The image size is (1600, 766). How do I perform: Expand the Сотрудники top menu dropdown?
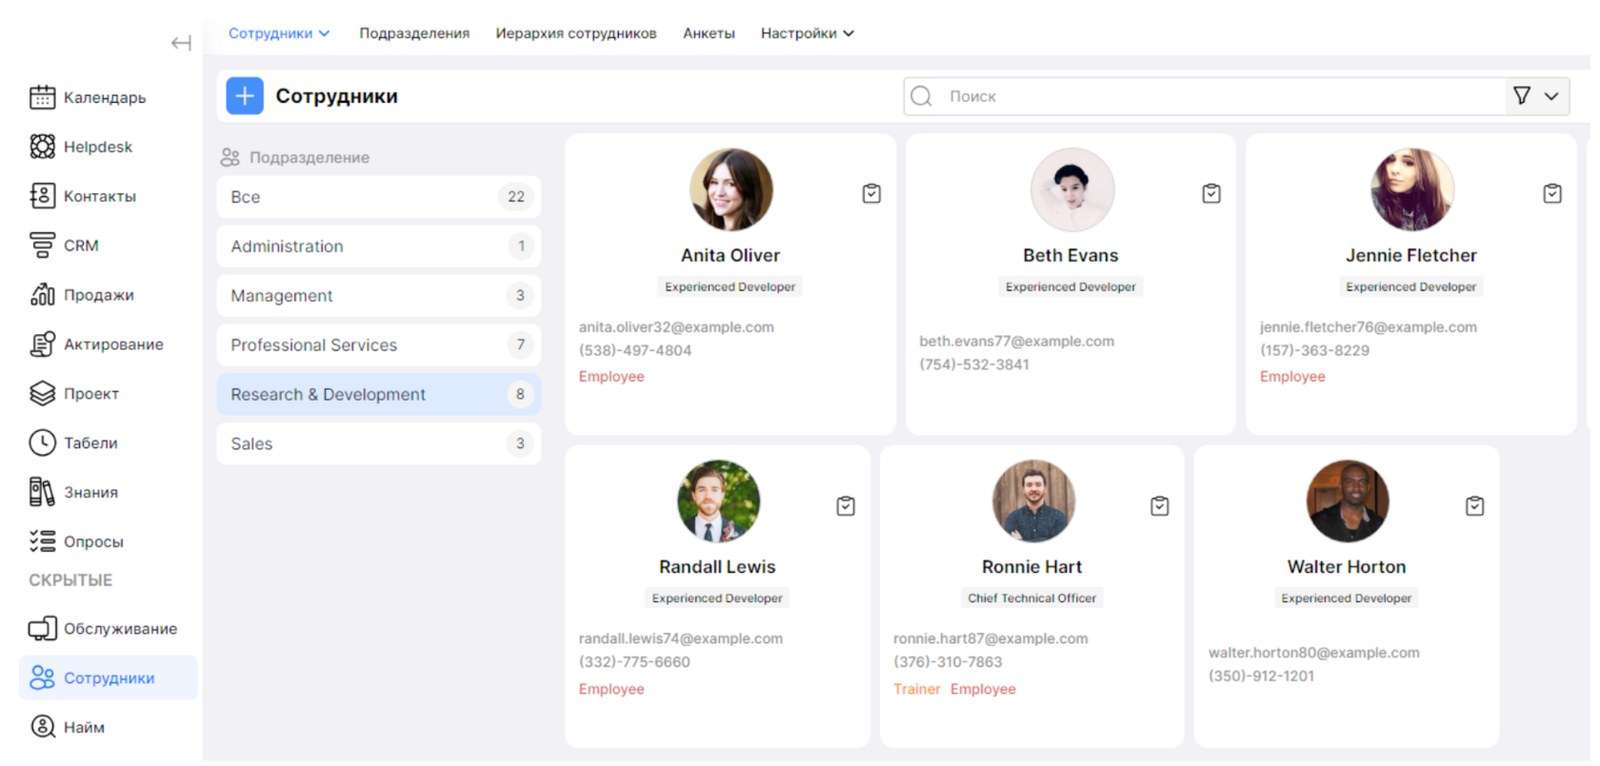[x=279, y=33]
